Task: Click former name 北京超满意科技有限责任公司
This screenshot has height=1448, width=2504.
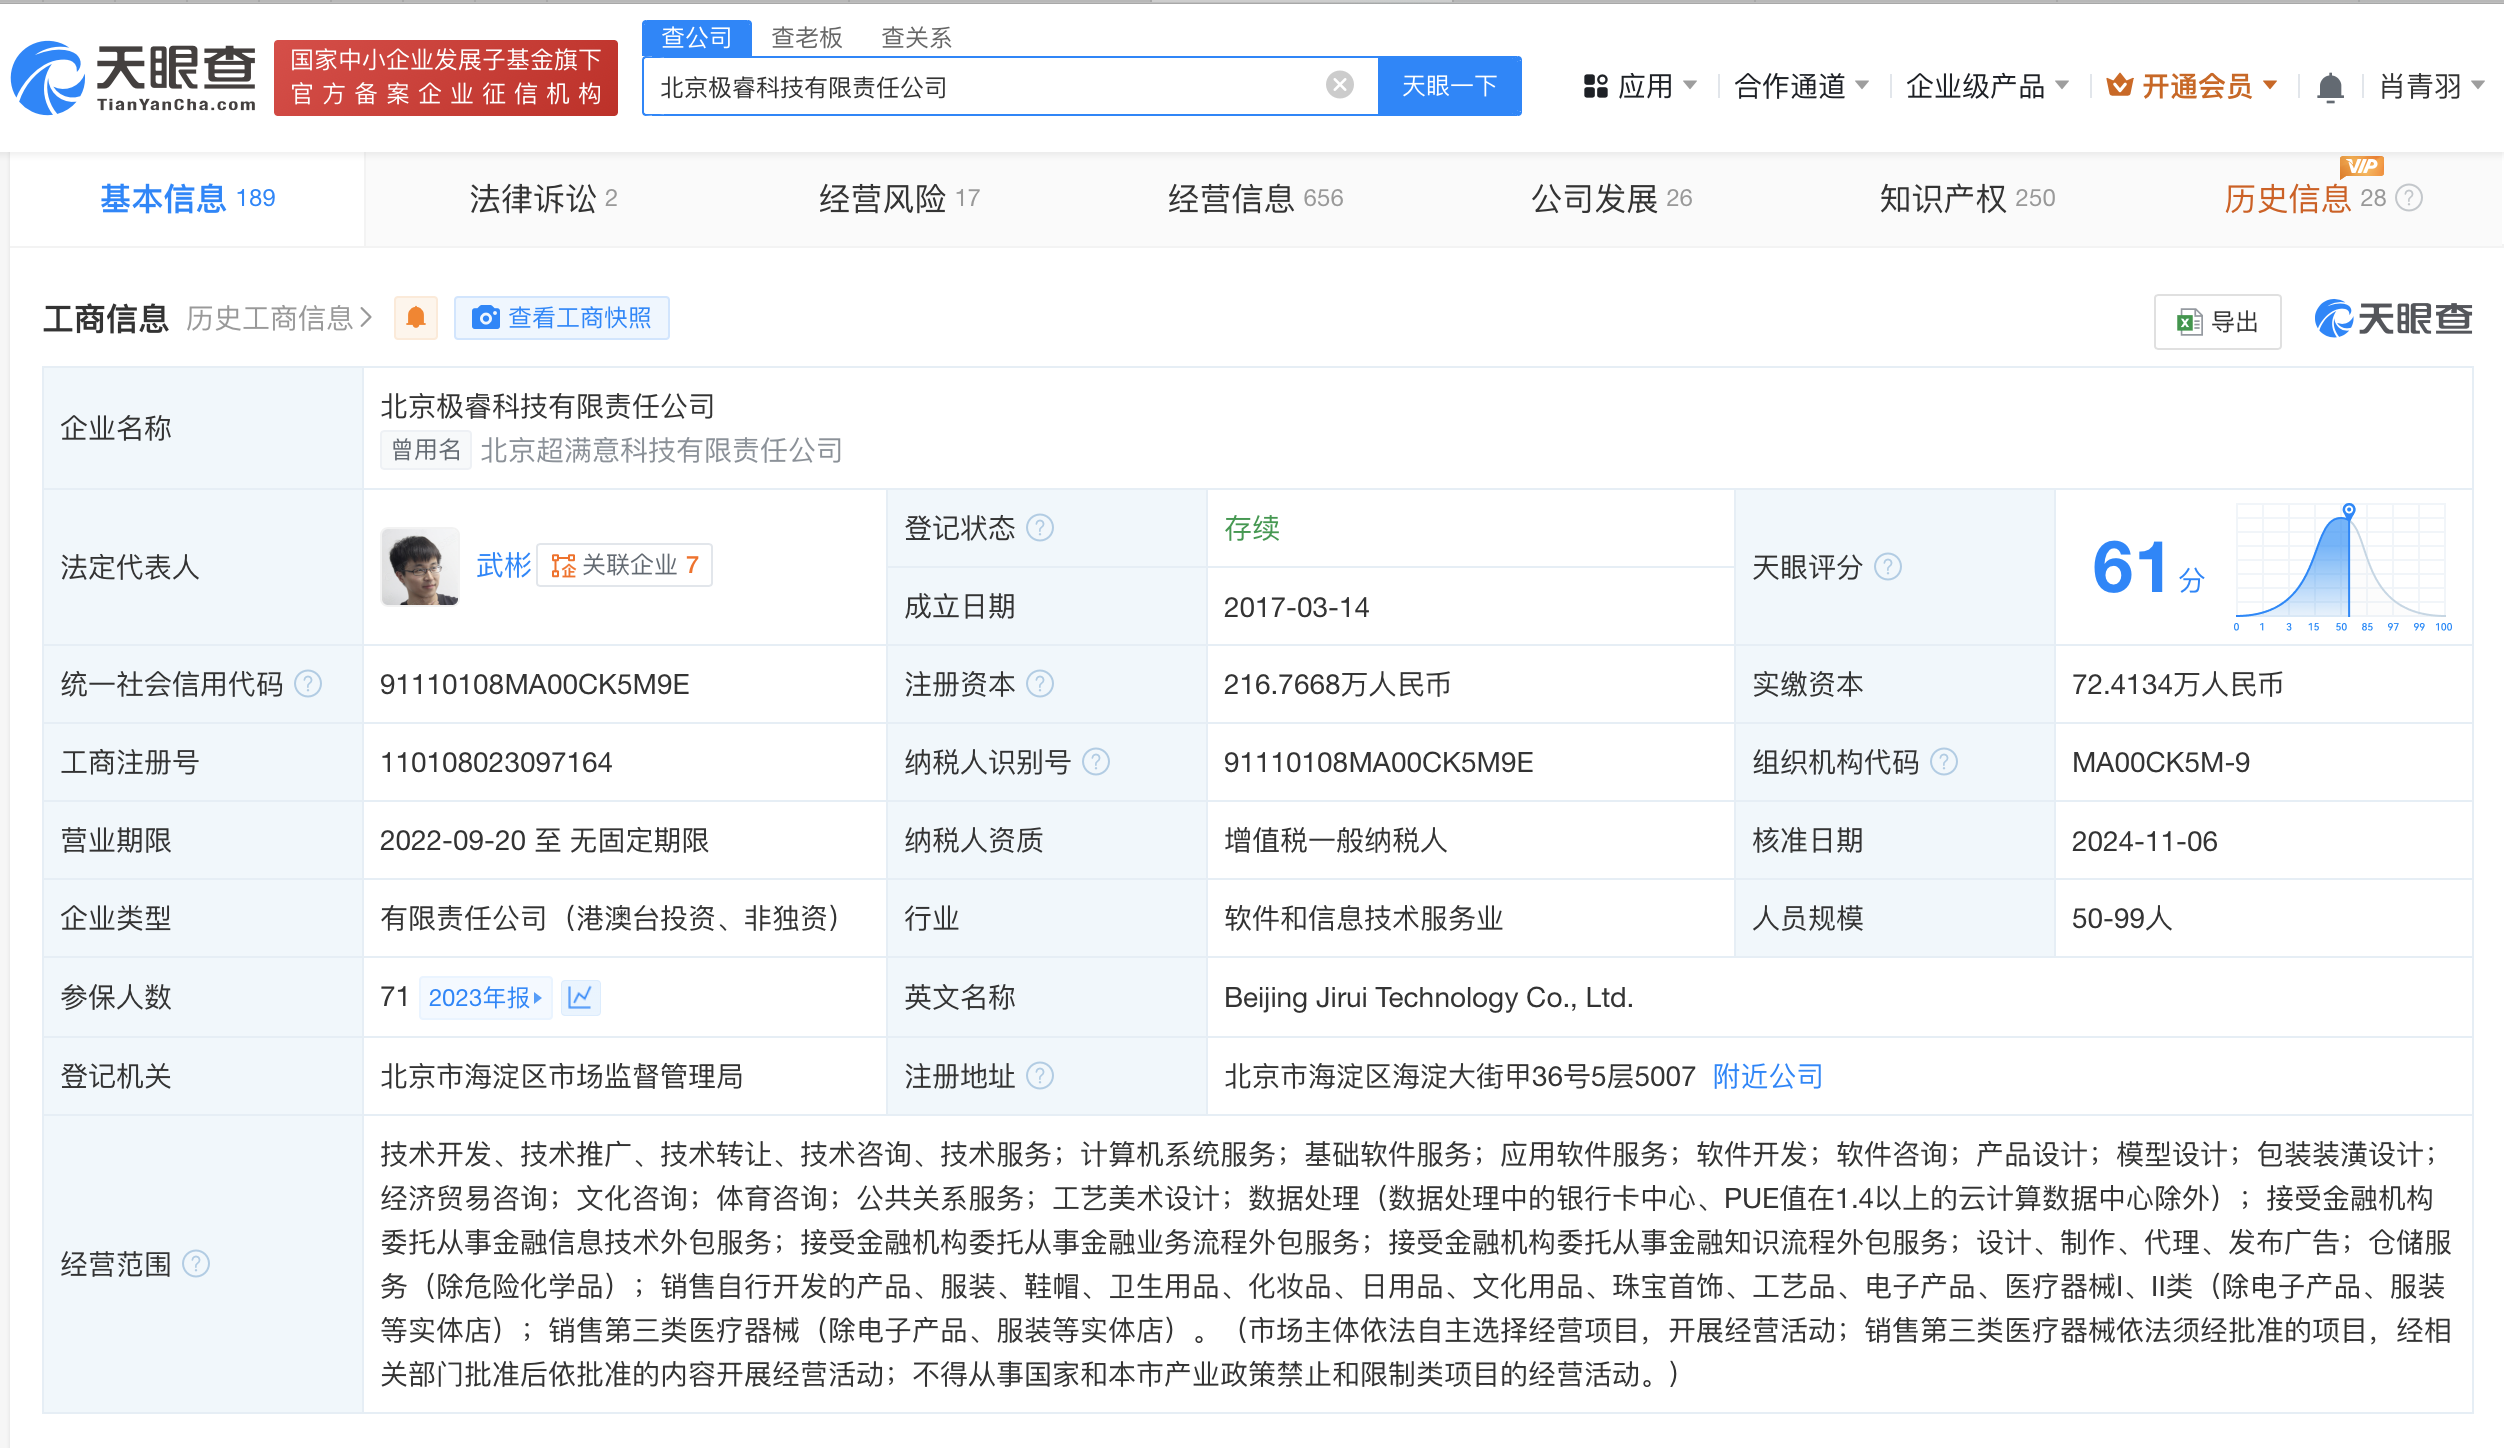Action: coord(661,450)
